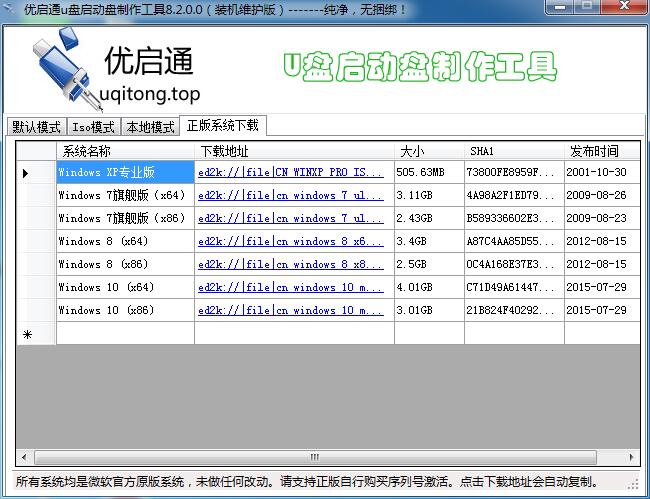Click the Windows 8 (x64) ed2k link

[x=290, y=241]
